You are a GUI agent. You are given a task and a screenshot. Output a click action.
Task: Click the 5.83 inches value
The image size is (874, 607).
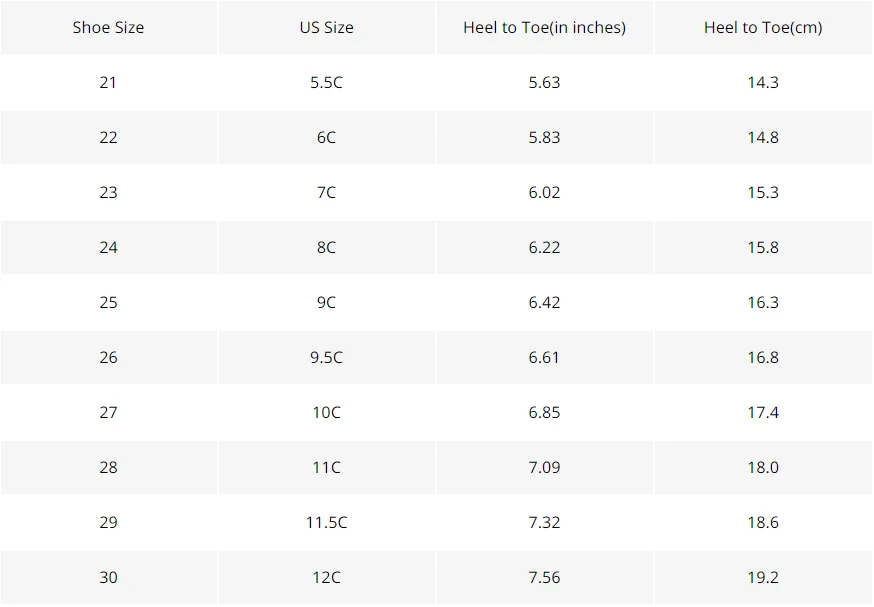coord(545,138)
